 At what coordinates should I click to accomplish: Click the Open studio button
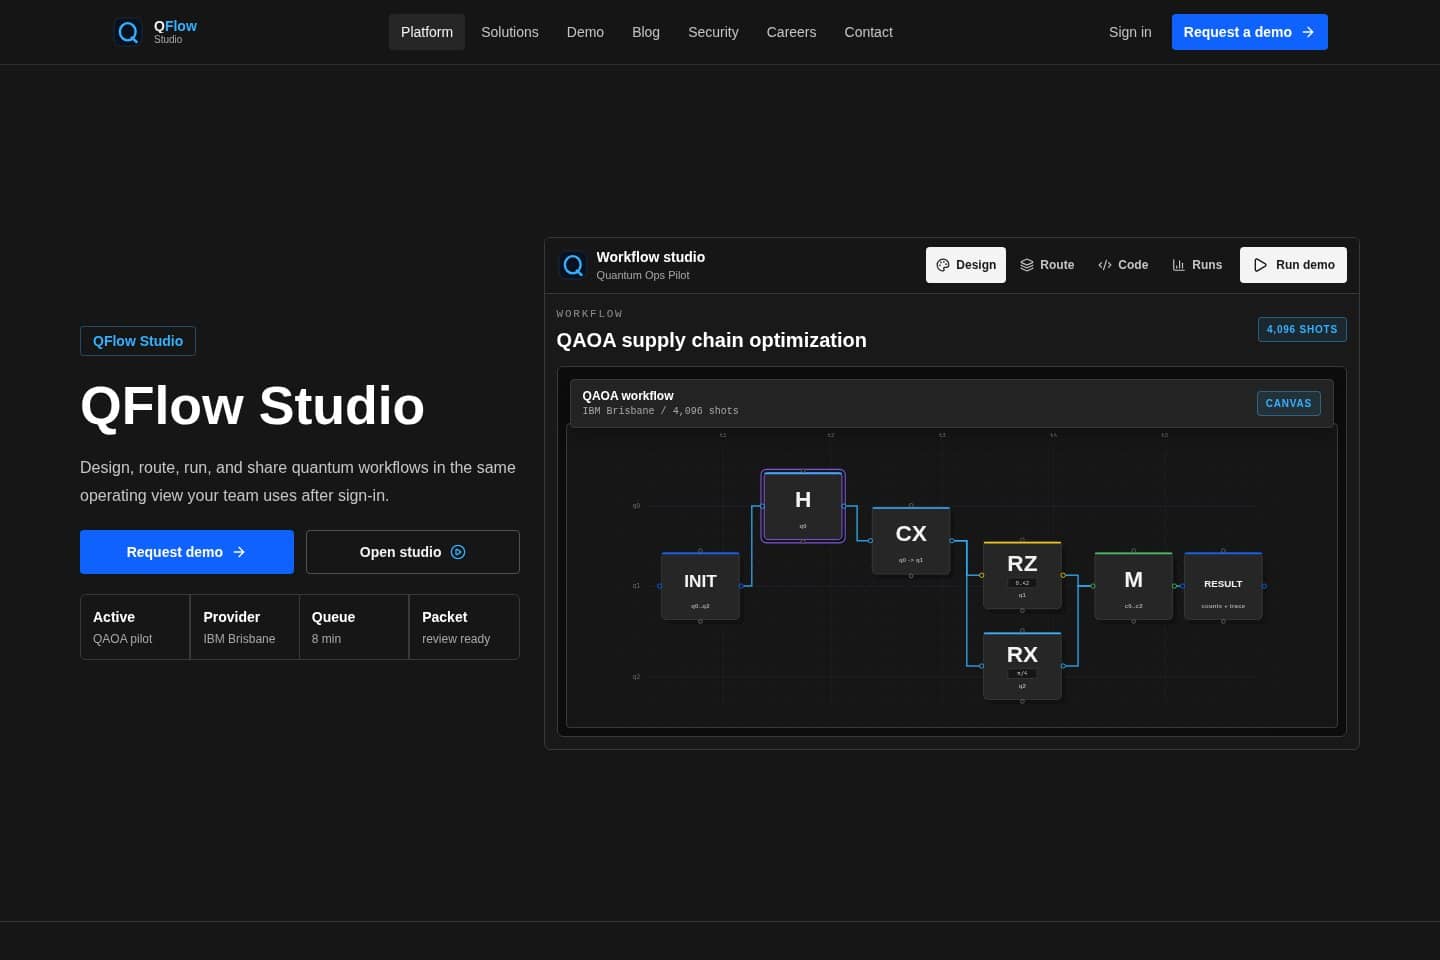click(x=413, y=552)
